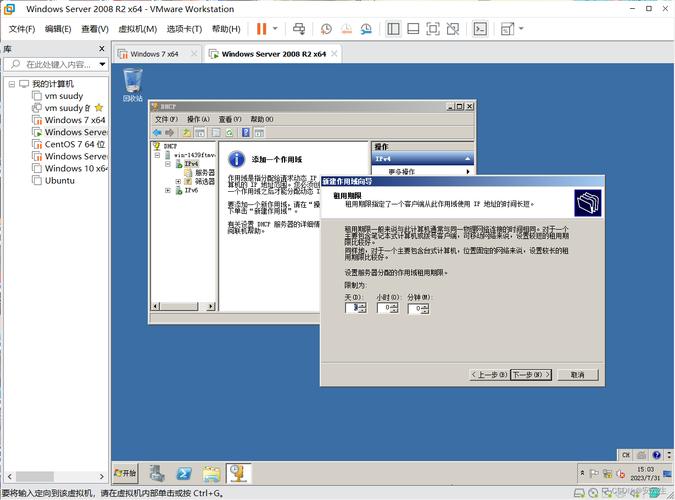The width and height of the screenshot is (675, 500).
Task: Select vm suudy in the library
Action: point(64,96)
